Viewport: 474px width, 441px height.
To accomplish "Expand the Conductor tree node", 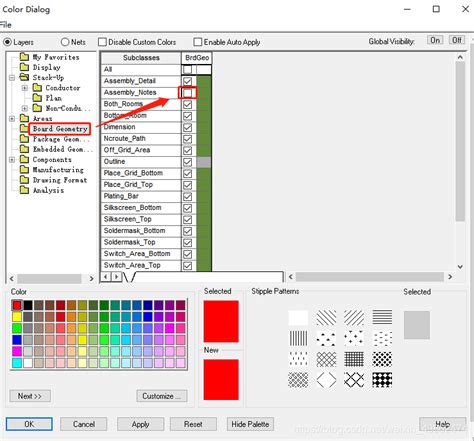I will [24, 88].
